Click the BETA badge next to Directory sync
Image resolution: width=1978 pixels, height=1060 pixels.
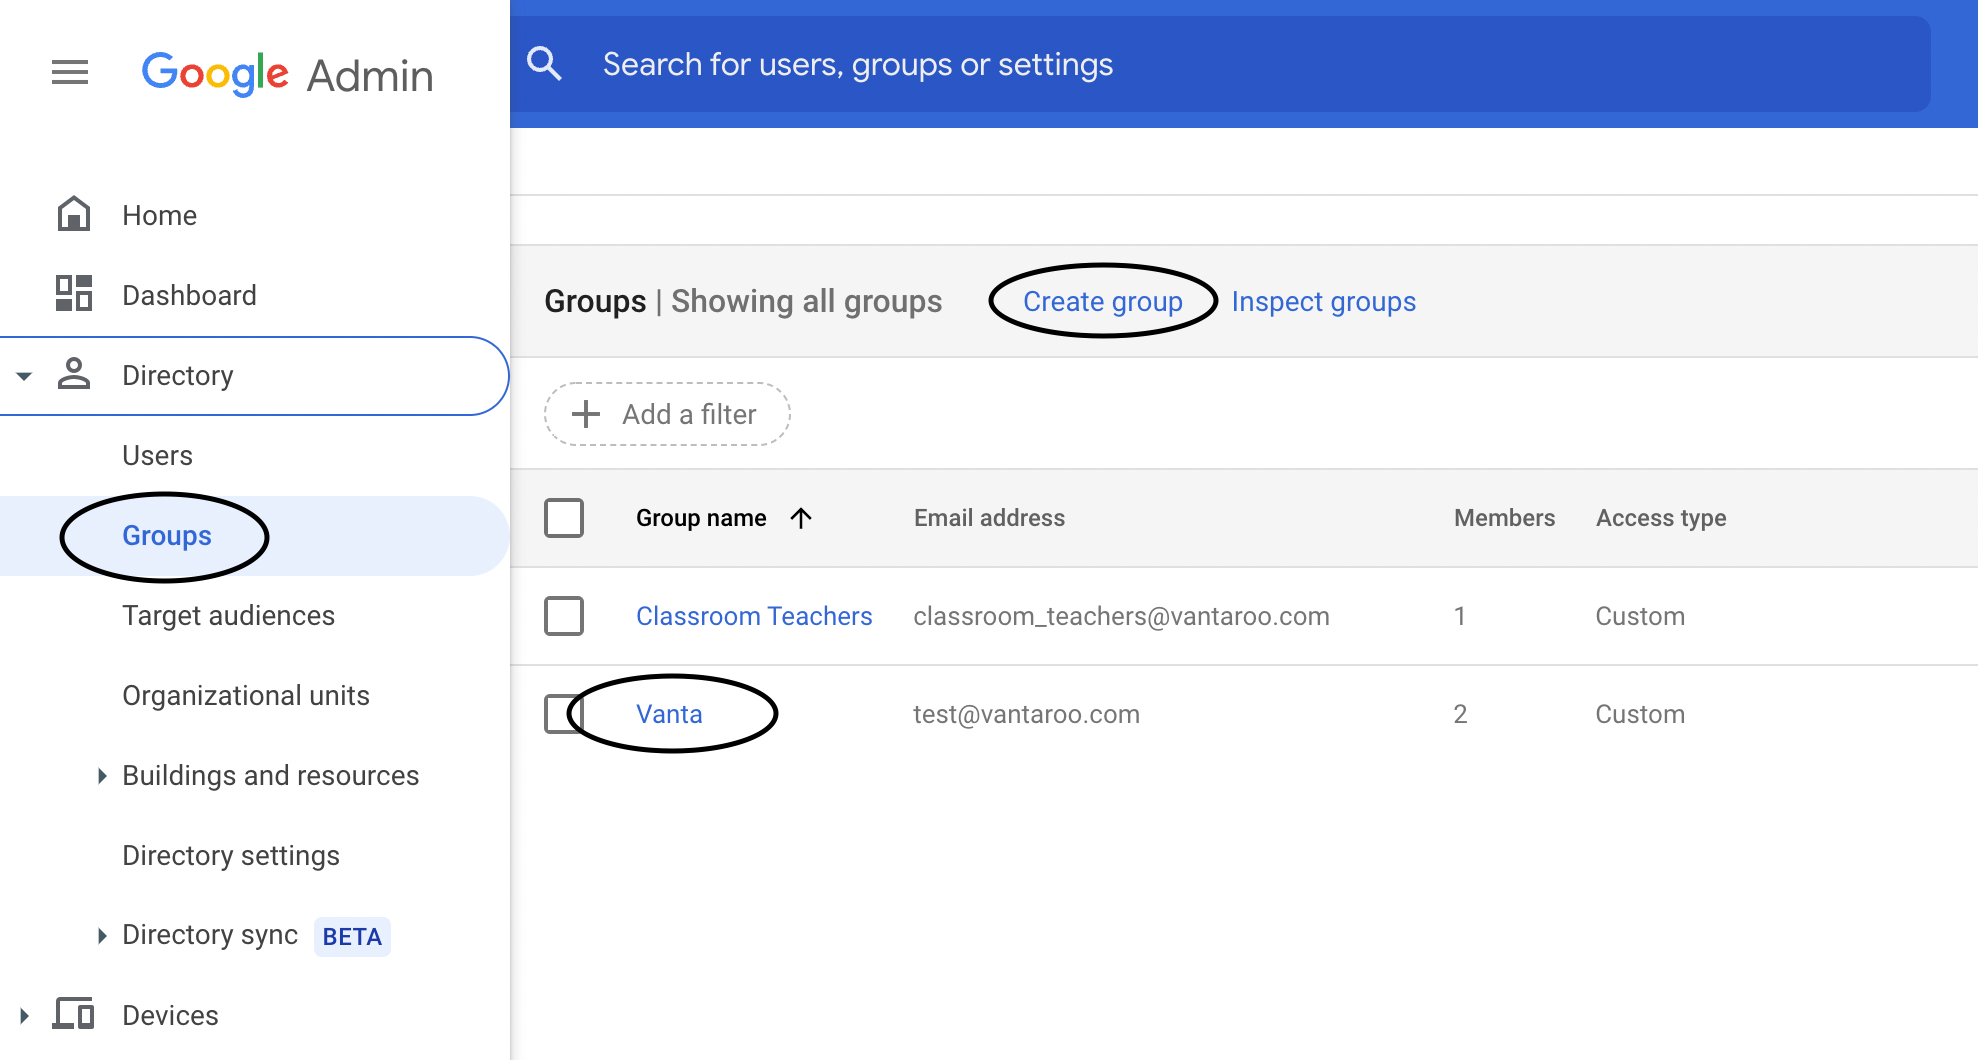tap(352, 937)
